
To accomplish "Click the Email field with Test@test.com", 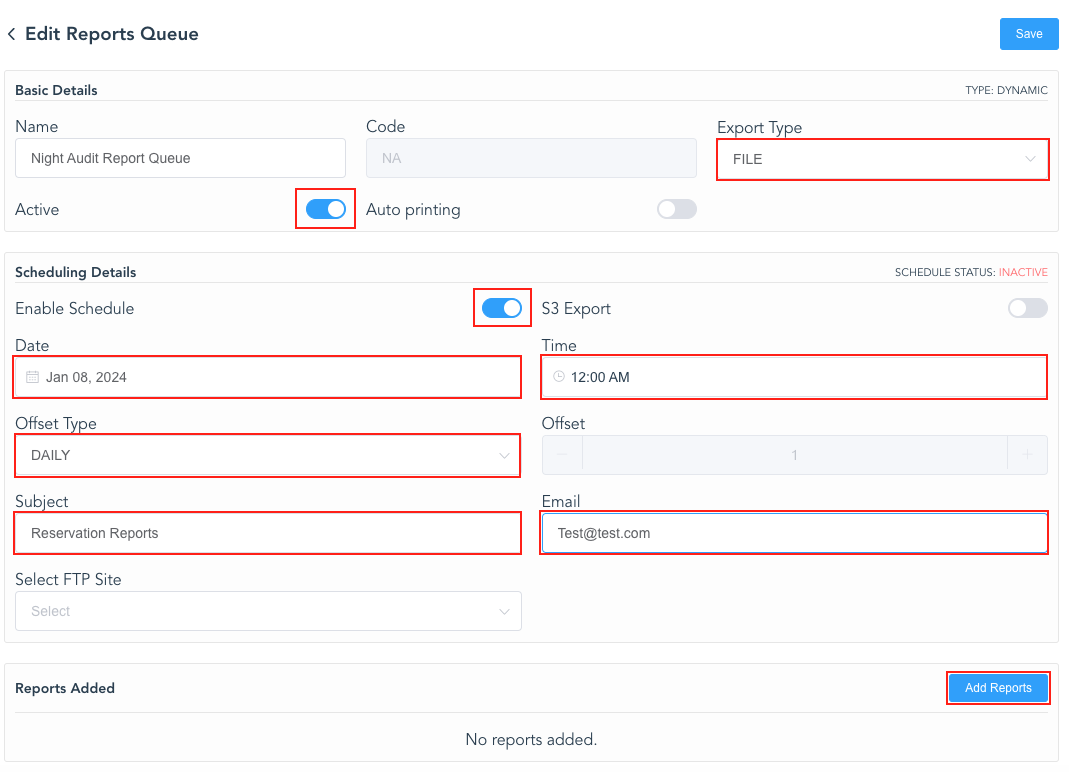I will coord(794,533).
